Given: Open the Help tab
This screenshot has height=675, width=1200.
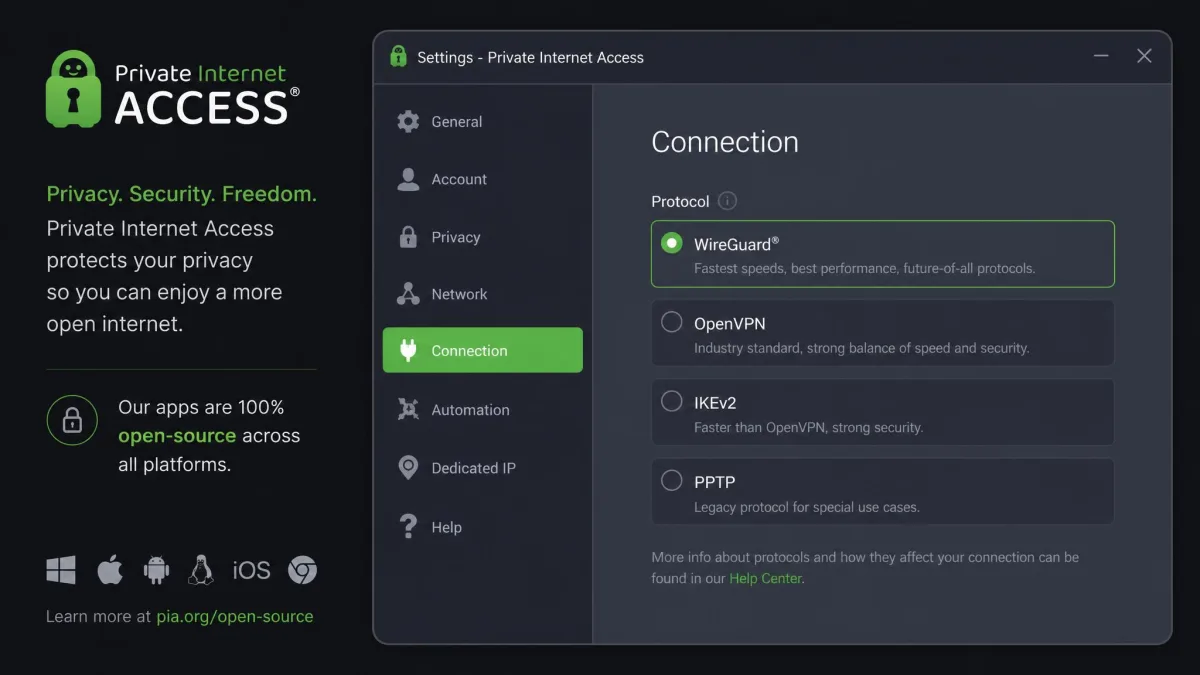Looking at the screenshot, I should pyautogui.click(x=482, y=527).
